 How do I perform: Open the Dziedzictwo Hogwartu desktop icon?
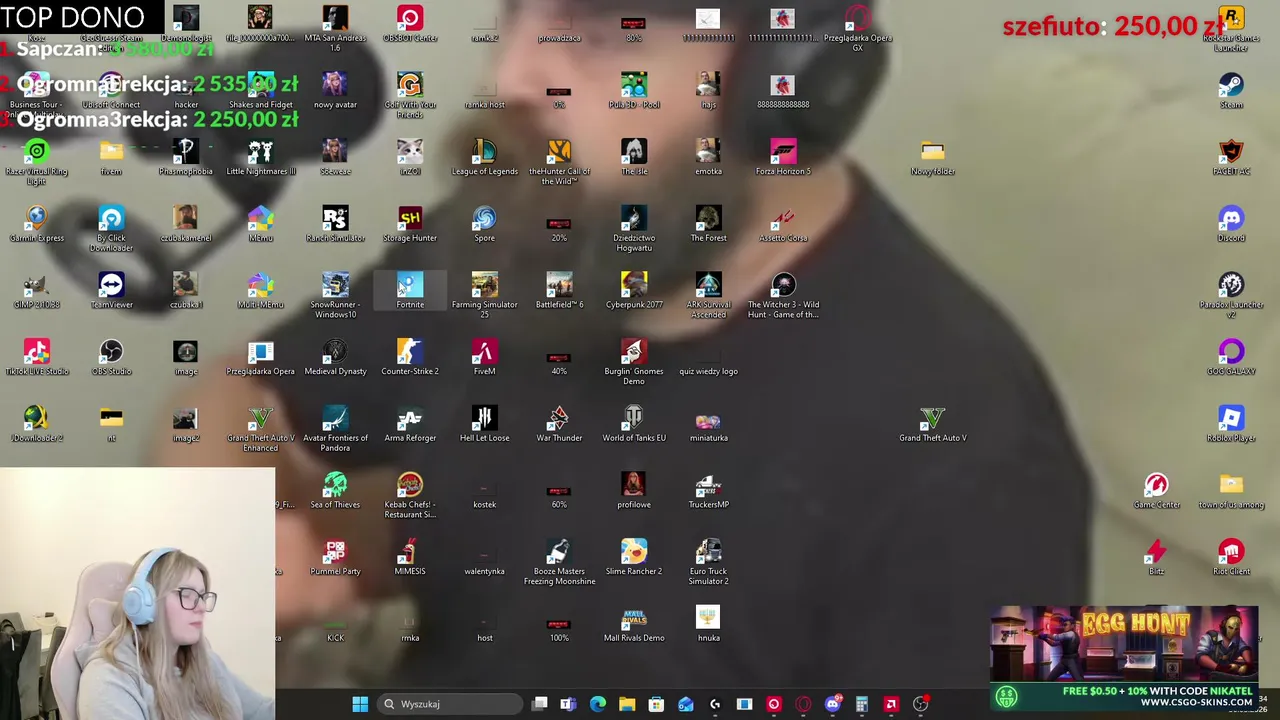point(634,227)
